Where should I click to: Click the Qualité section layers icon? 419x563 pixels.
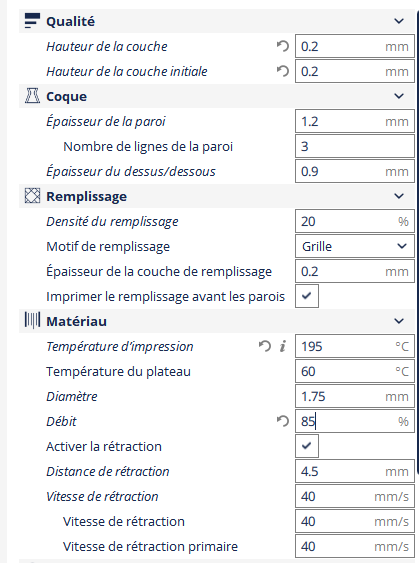pos(32,21)
